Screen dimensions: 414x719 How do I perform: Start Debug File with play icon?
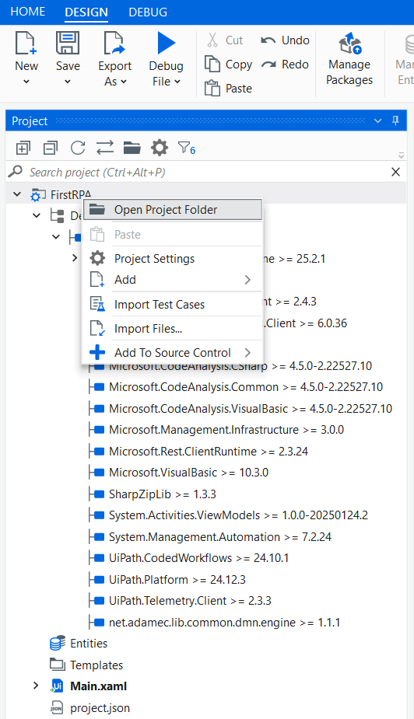(166, 43)
